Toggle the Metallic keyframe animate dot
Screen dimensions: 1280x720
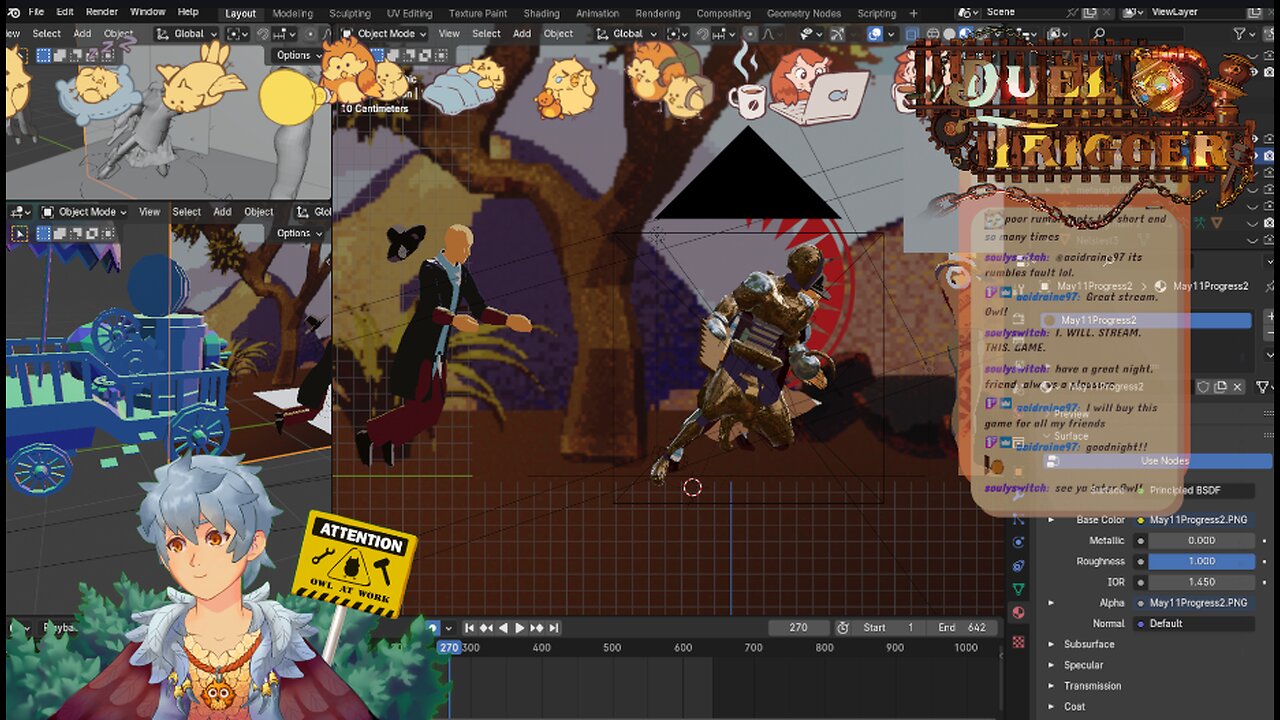tap(1264, 540)
